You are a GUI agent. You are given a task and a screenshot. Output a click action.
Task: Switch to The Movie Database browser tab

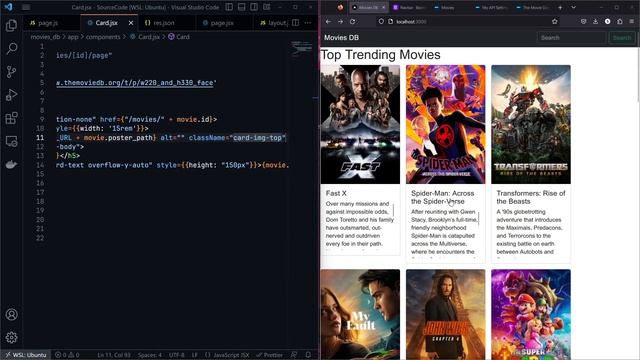pyautogui.click(x=533, y=7)
